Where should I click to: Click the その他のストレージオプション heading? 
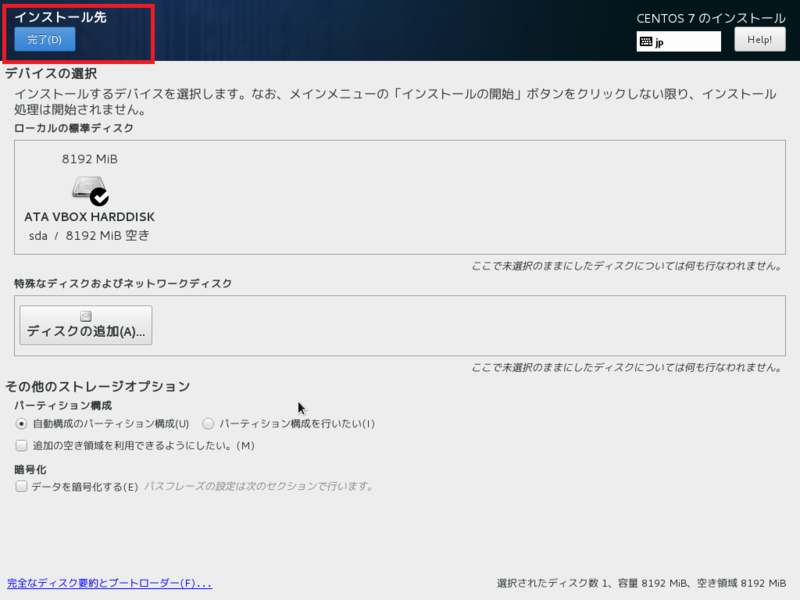point(97,386)
